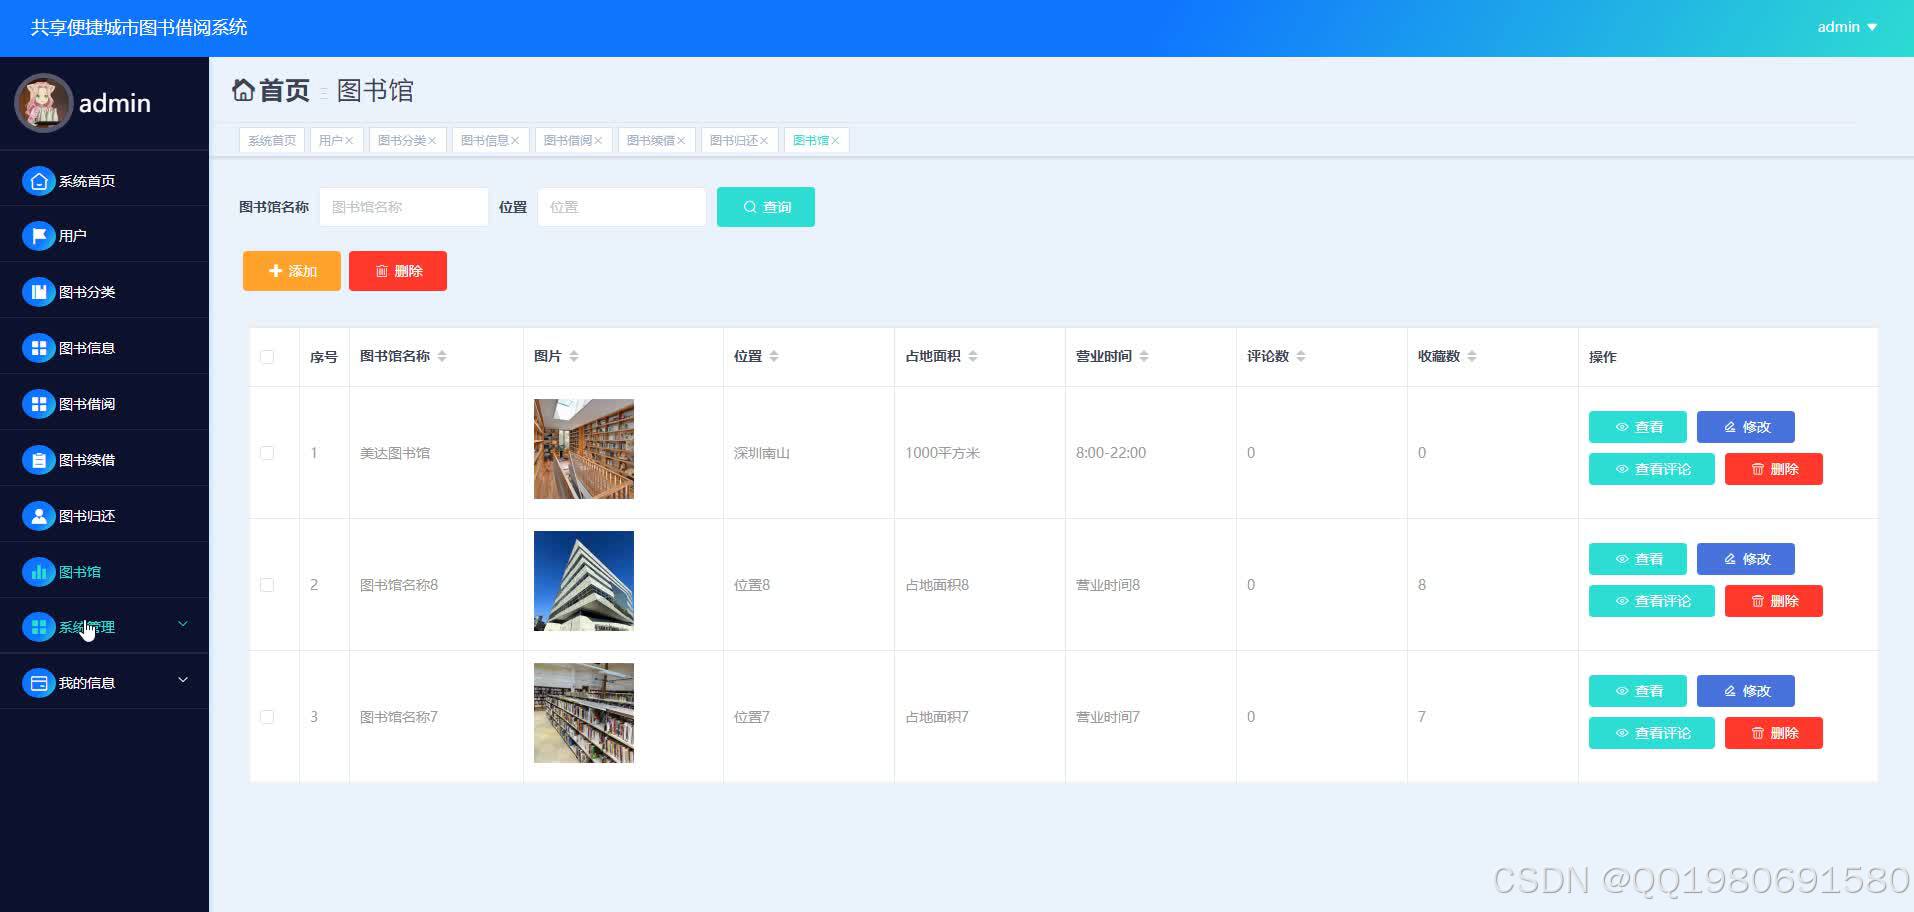Sort table by 占地面积 column arrows
The width and height of the screenshot is (1914, 912).
pyautogui.click(x=973, y=356)
